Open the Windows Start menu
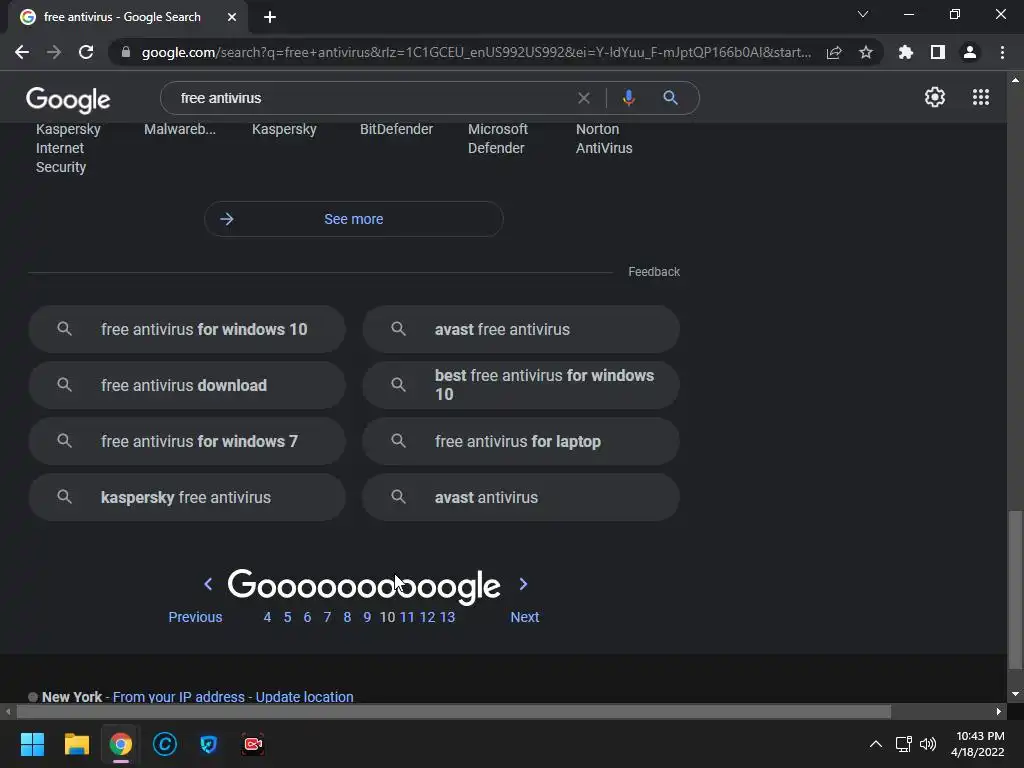The height and width of the screenshot is (768, 1024). [32, 744]
